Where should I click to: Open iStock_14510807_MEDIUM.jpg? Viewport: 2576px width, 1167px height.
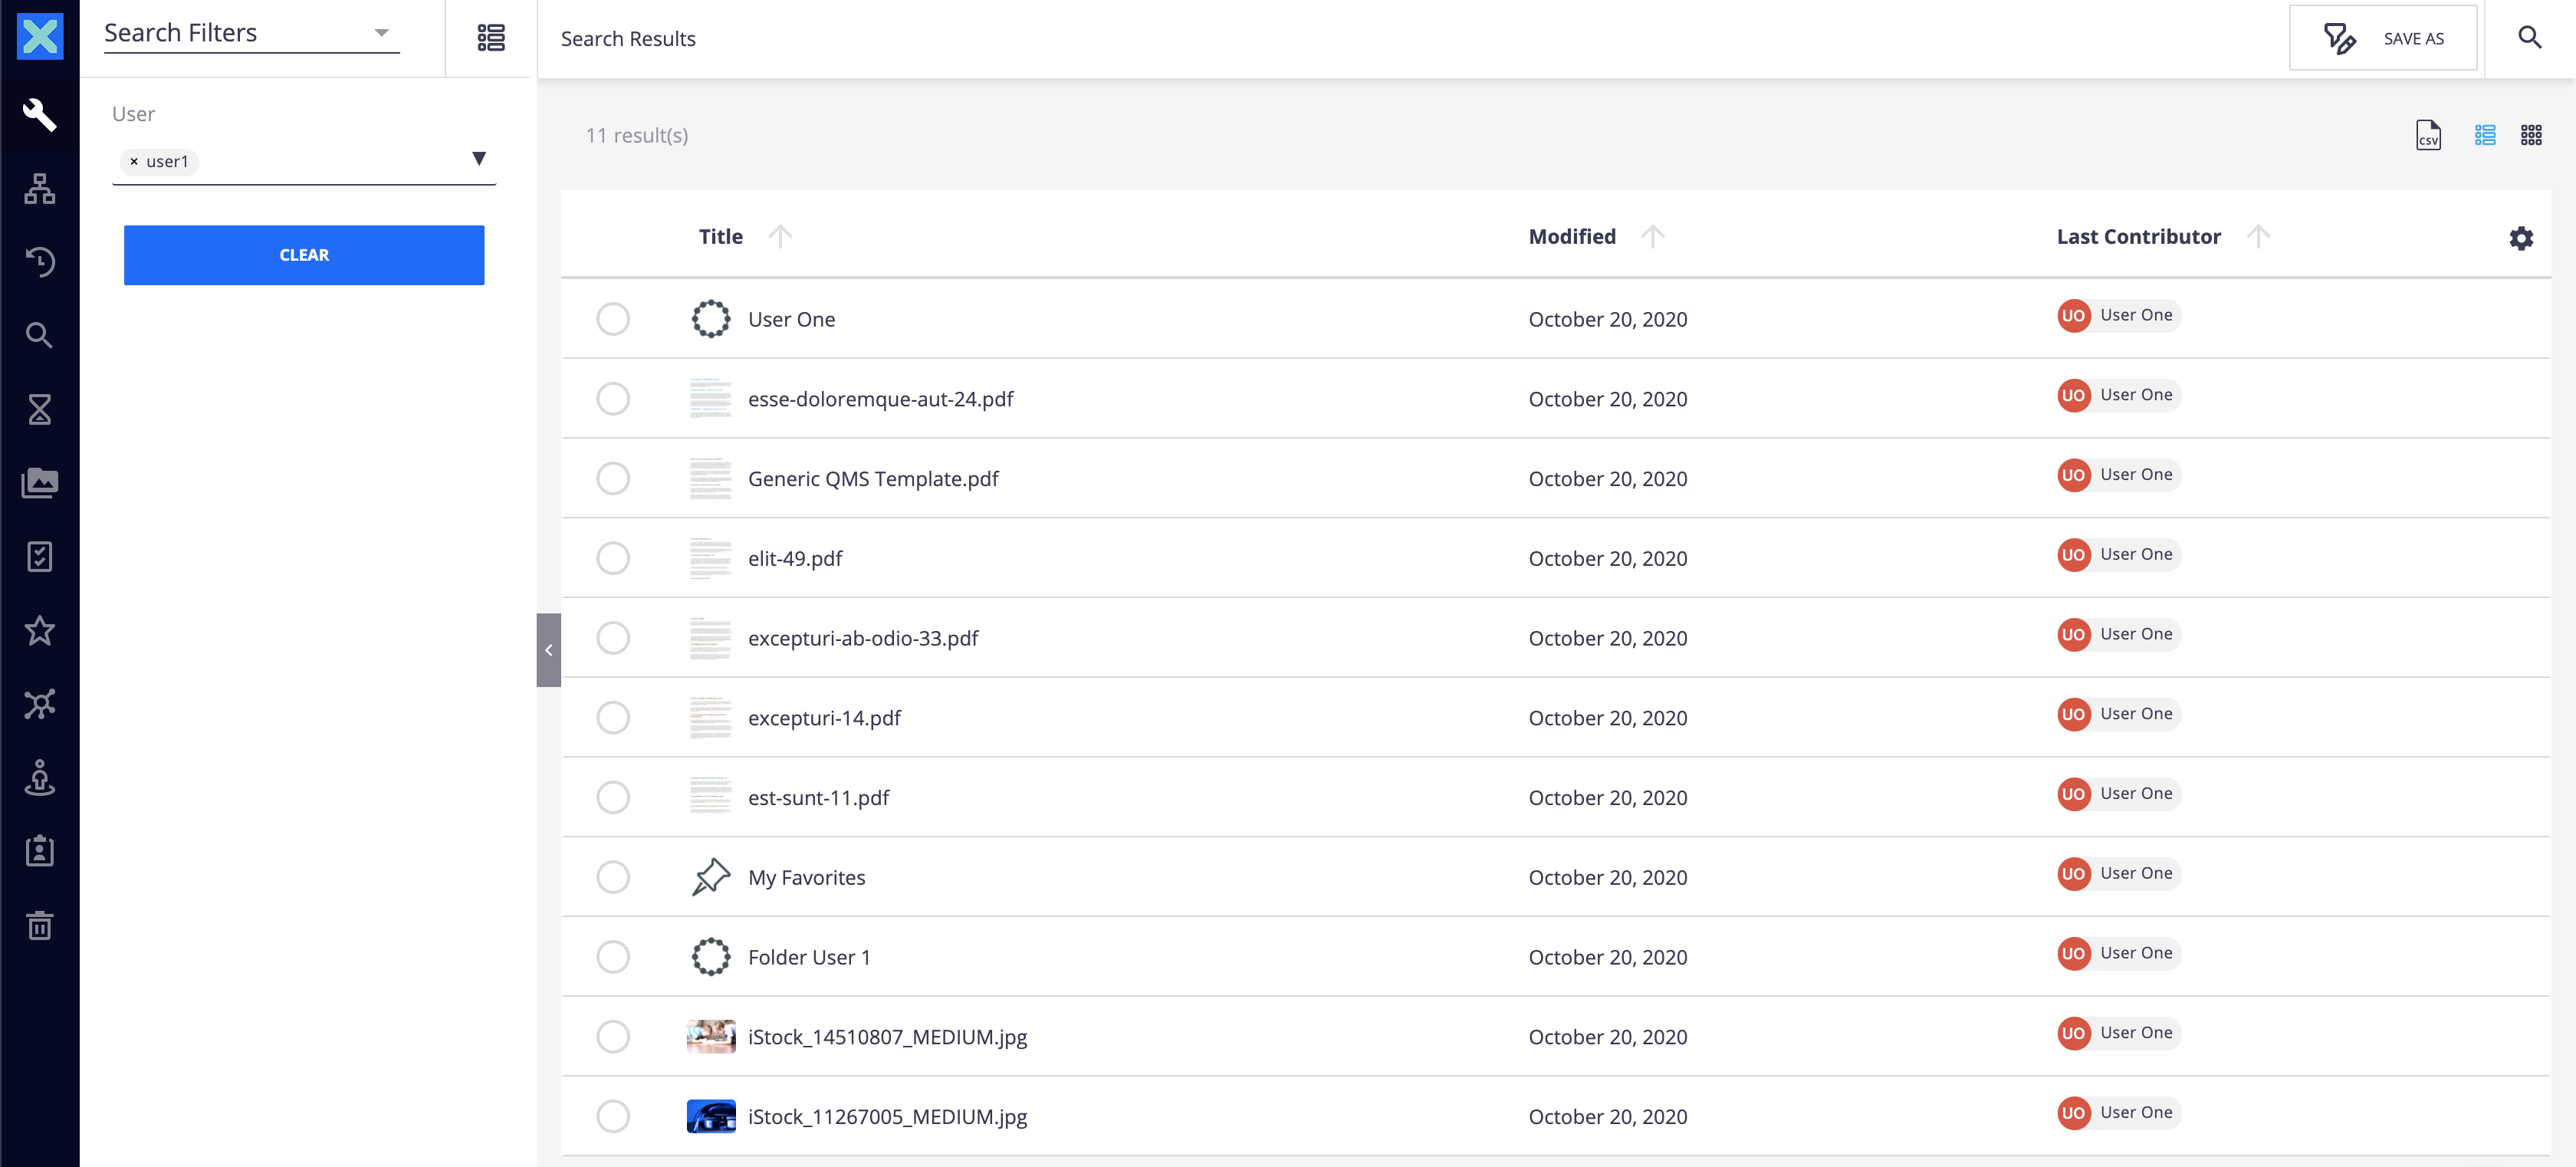(x=887, y=1037)
